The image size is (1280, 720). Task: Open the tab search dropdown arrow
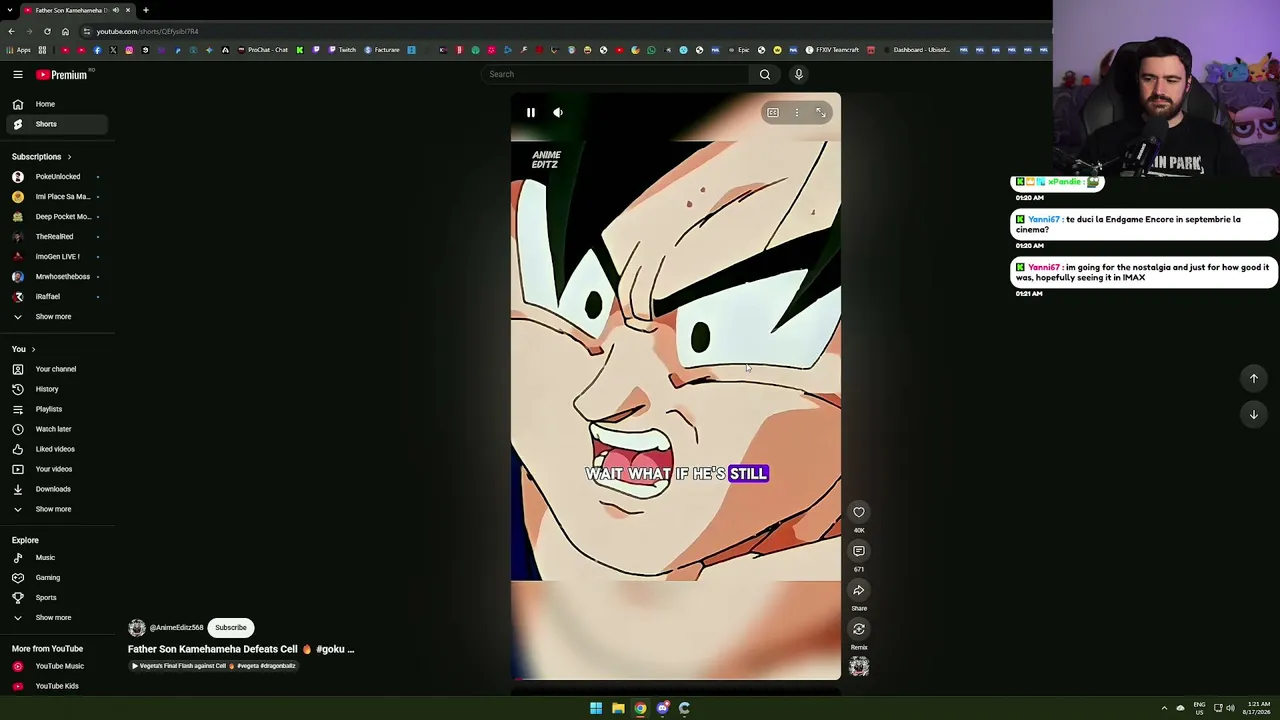pos(10,10)
